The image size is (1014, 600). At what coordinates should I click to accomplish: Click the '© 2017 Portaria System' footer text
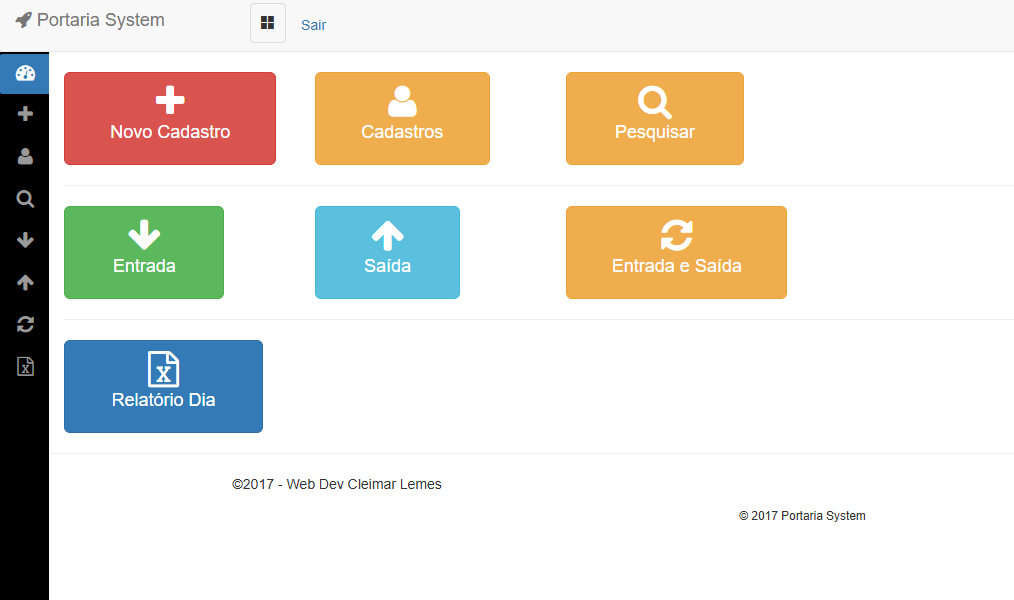pos(802,516)
